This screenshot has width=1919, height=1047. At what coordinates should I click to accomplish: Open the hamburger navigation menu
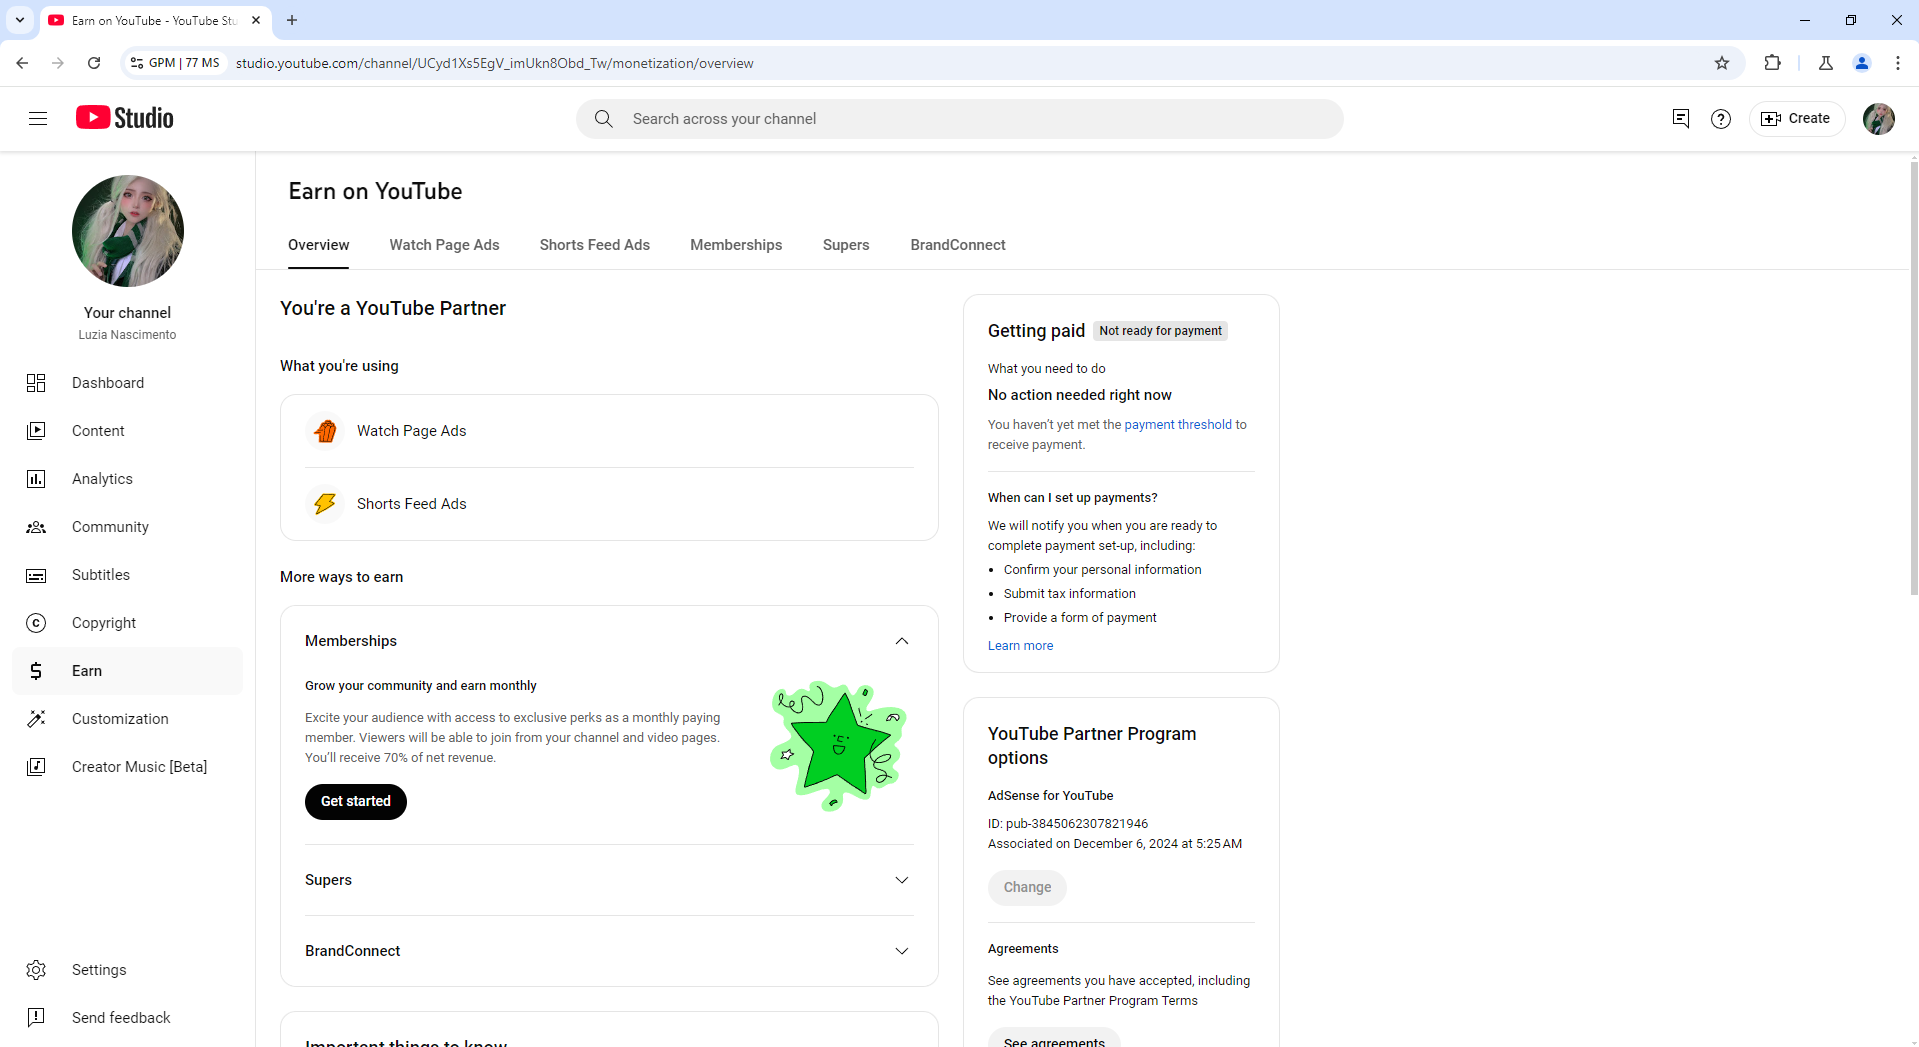(x=38, y=119)
